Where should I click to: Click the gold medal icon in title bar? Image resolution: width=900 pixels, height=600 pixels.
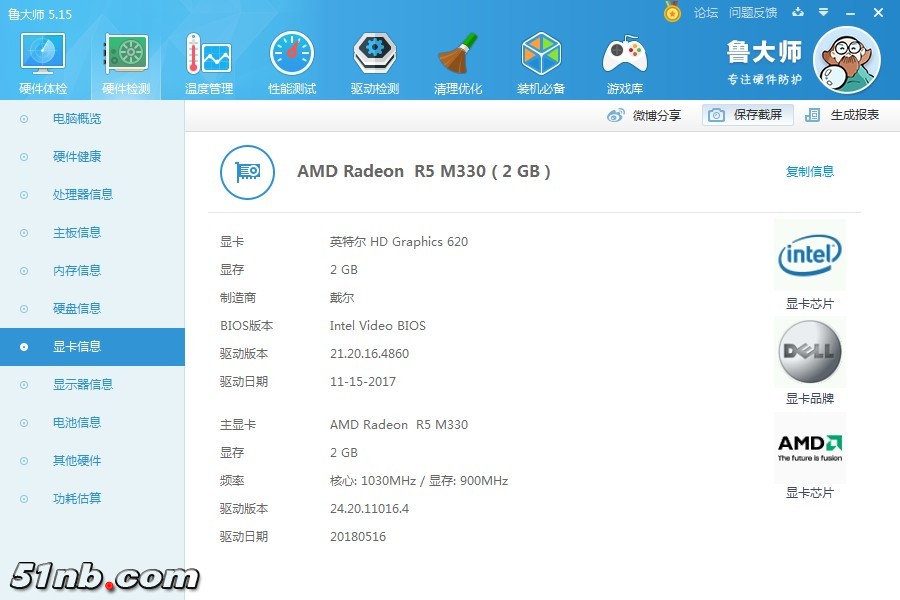click(673, 13)
